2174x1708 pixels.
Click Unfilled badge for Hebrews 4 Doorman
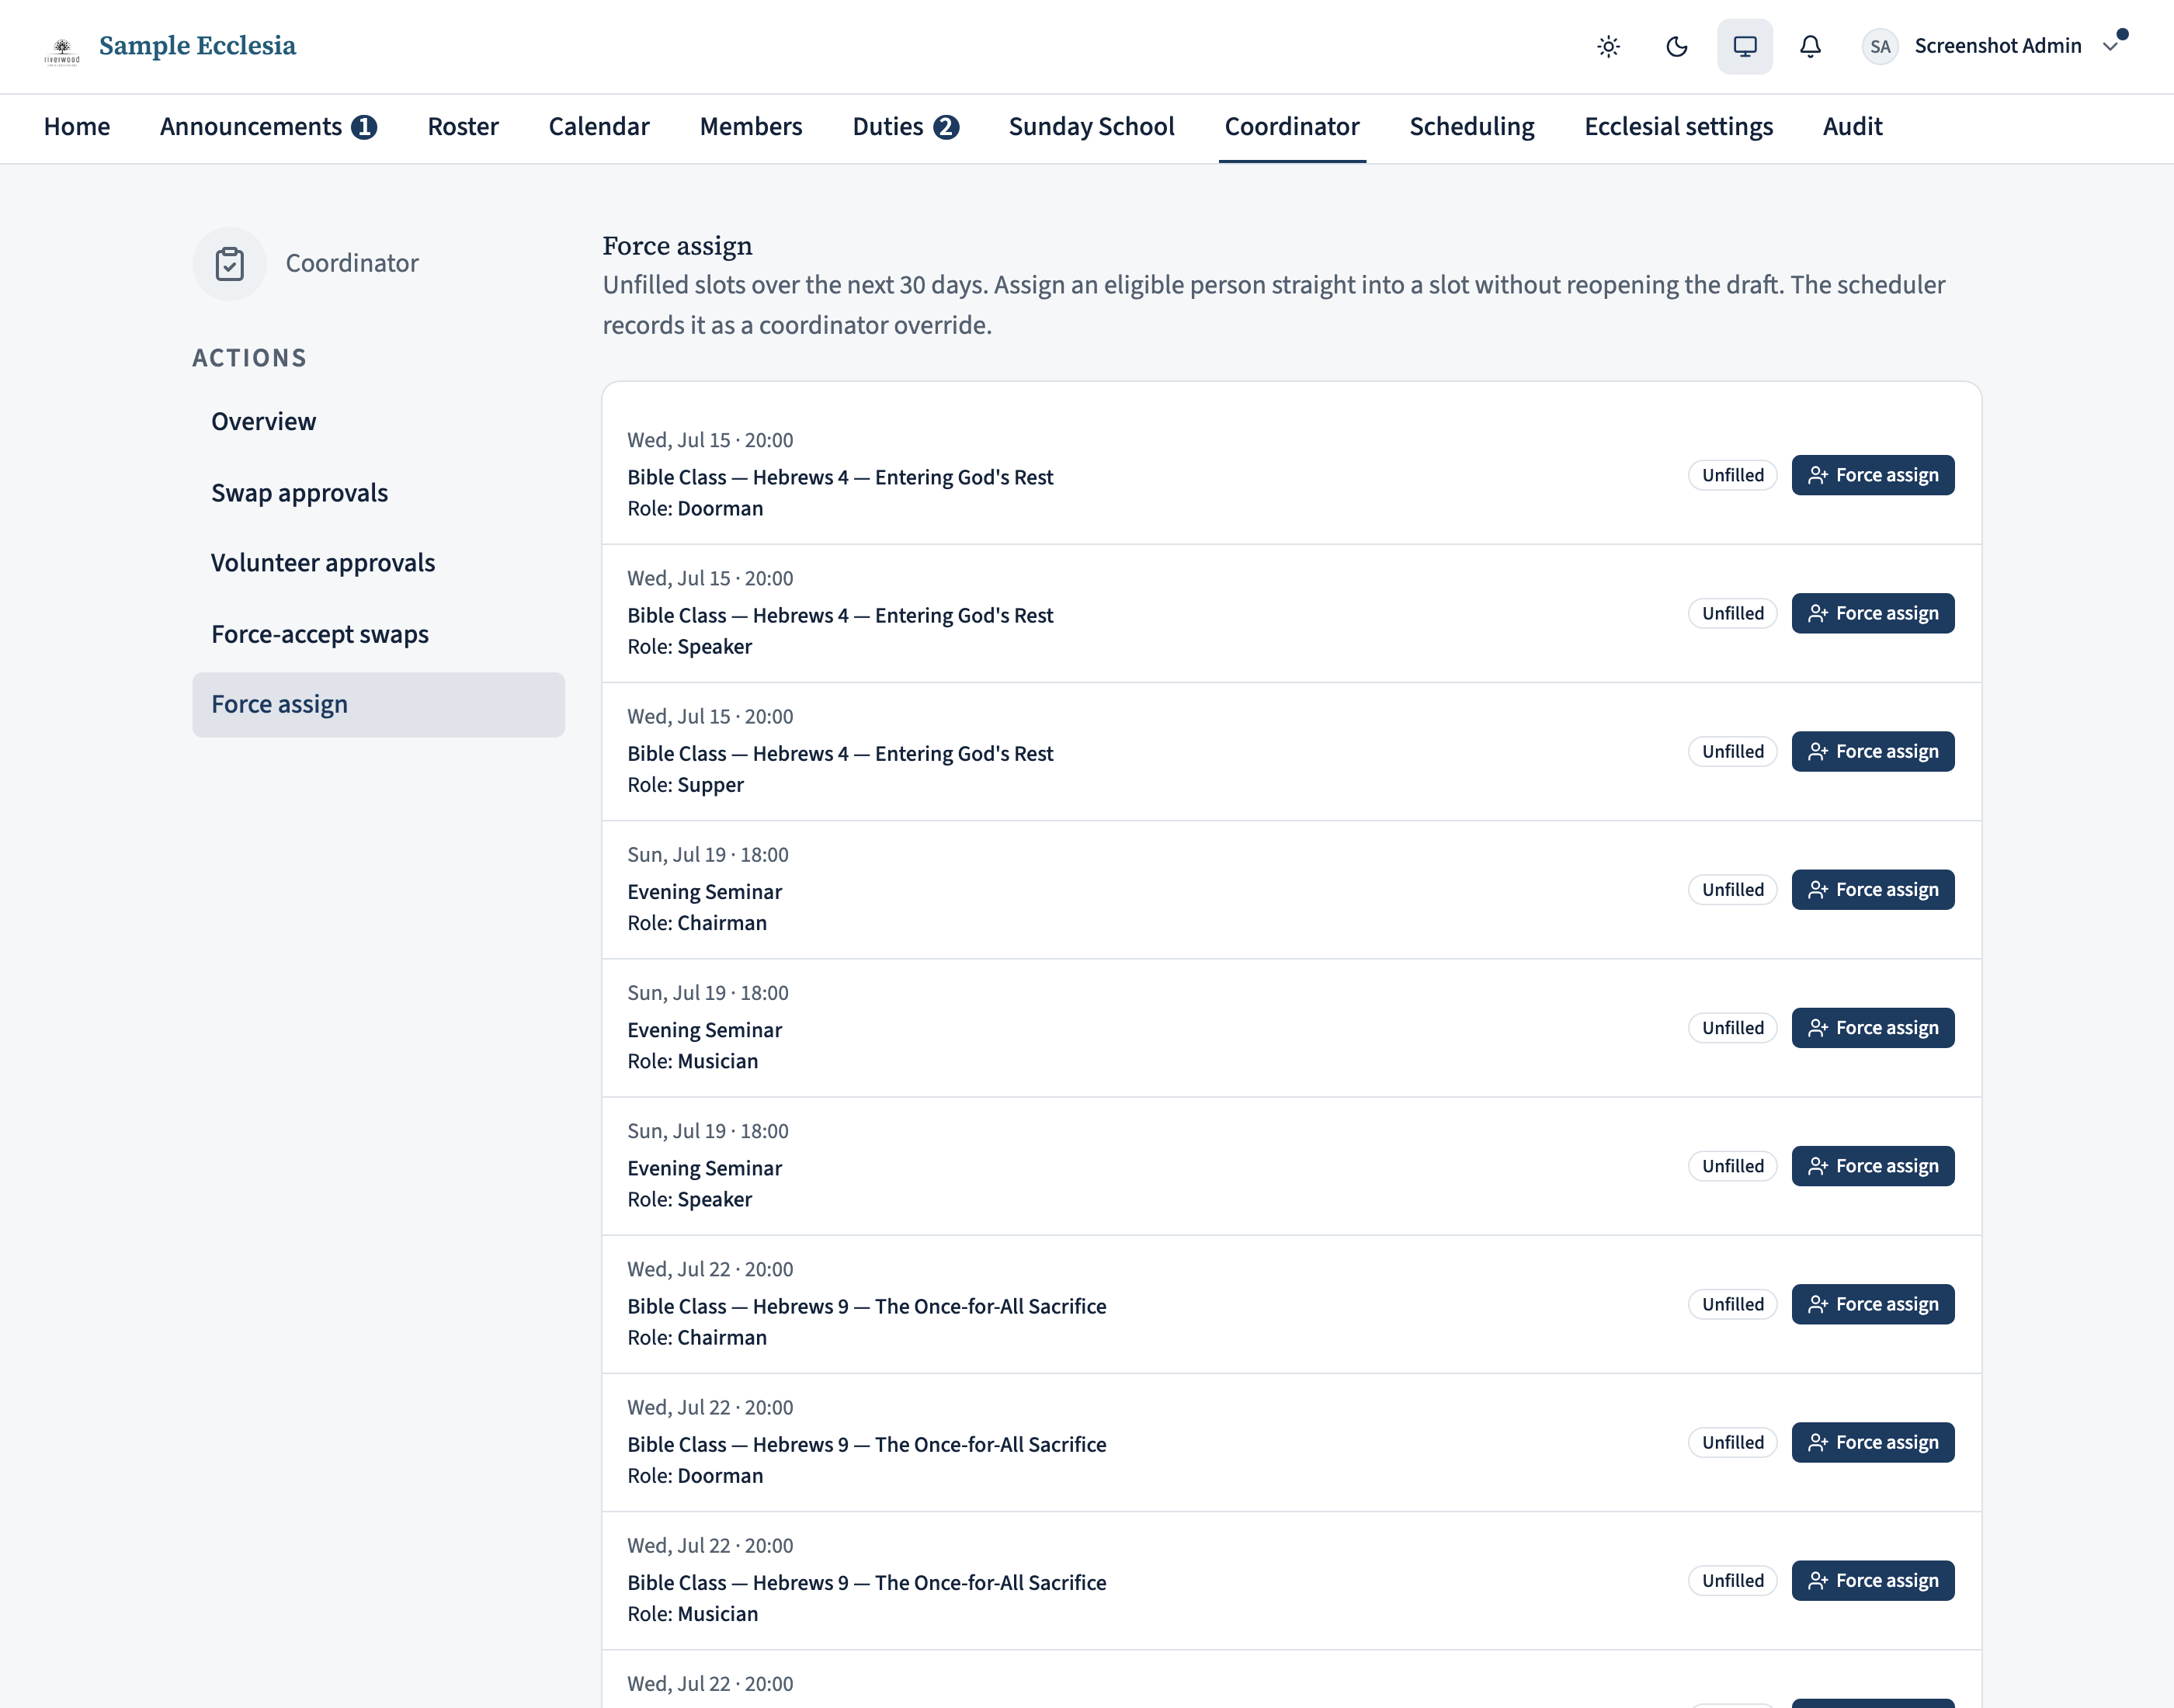point(1733,475)
